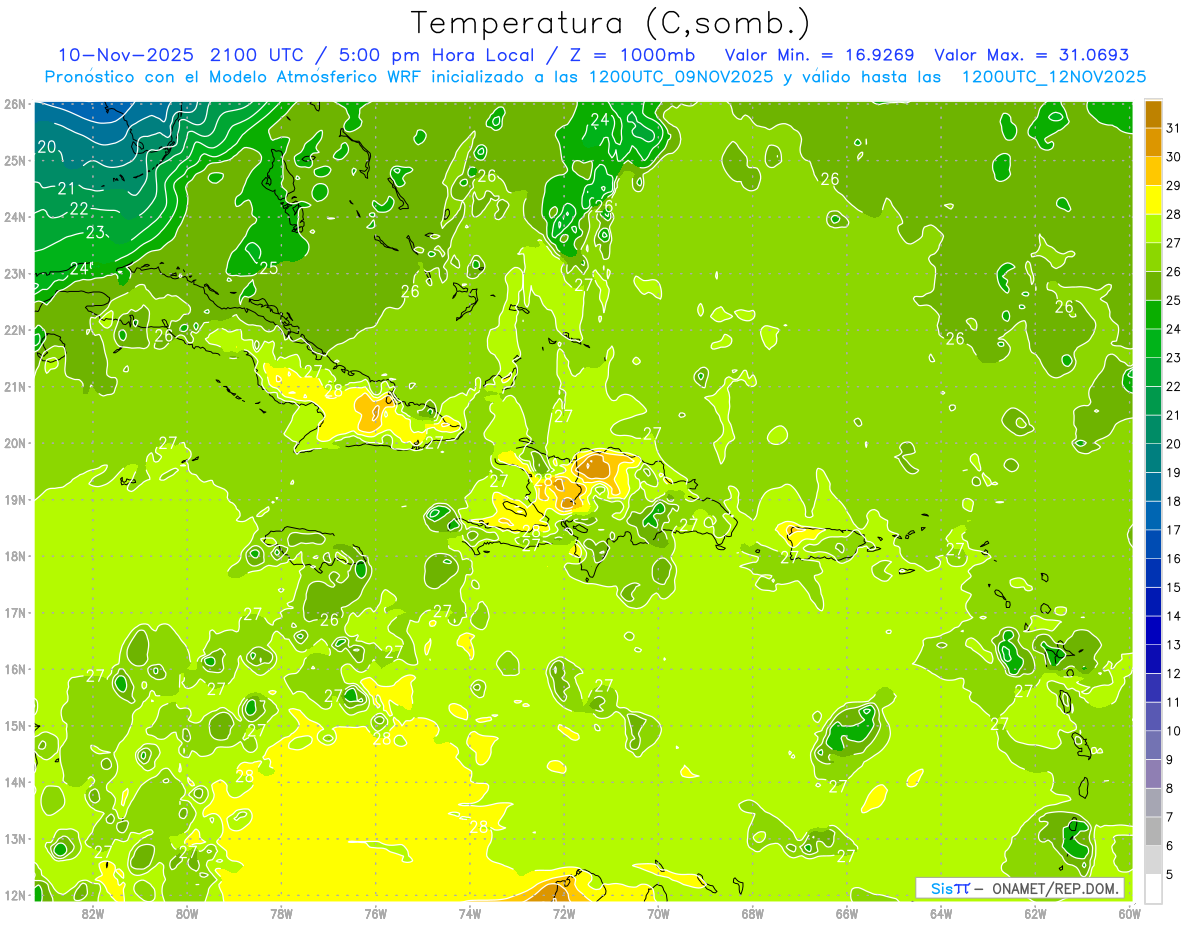Click the latitude axis label "16N"
The image size is (1200, 927).
pos(14,669)
